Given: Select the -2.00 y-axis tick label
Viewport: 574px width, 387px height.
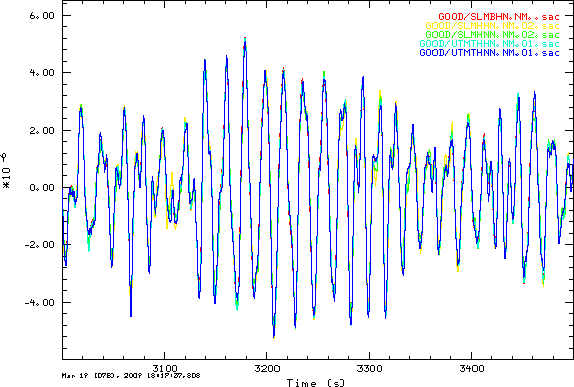Looking at the screenshot, I should (39, 244).
